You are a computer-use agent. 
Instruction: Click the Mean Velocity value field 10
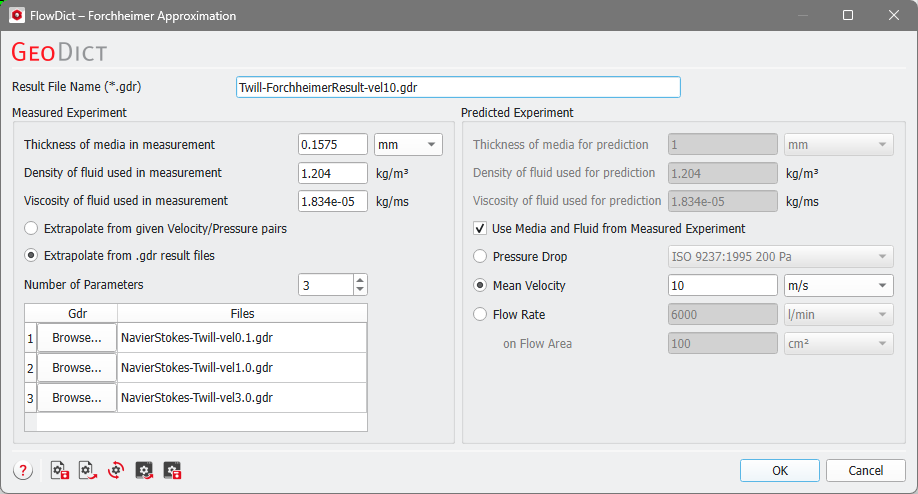point(722,286)
